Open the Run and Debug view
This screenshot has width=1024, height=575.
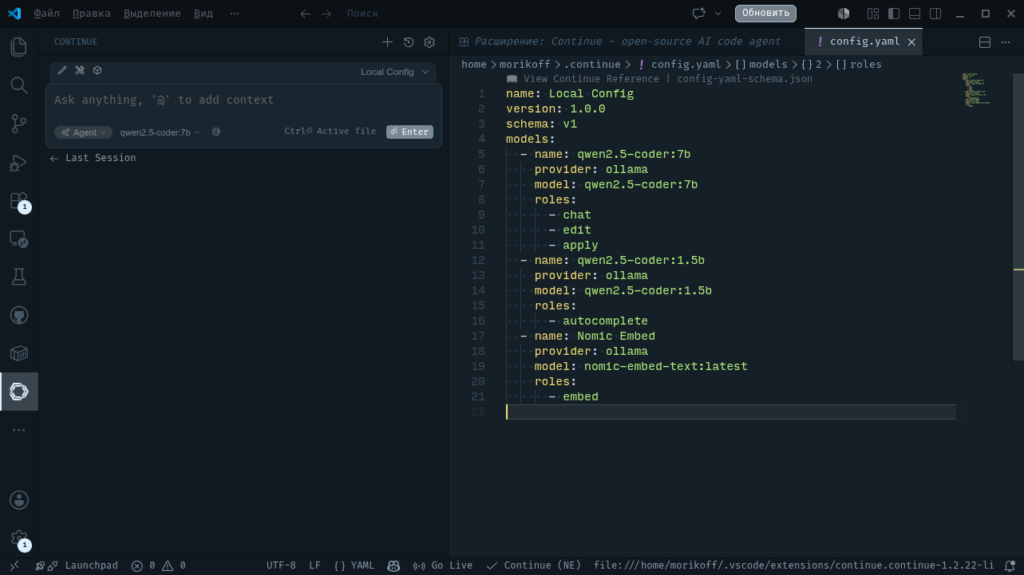click(x=19, y=162)
